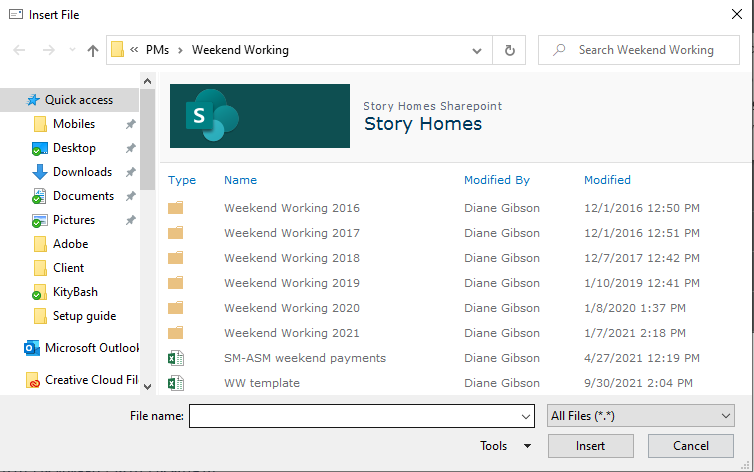Viewport: 754px width, 472px height.
Task: Click Weekend Working breadcrumb segment
Action: click(240, 50)
